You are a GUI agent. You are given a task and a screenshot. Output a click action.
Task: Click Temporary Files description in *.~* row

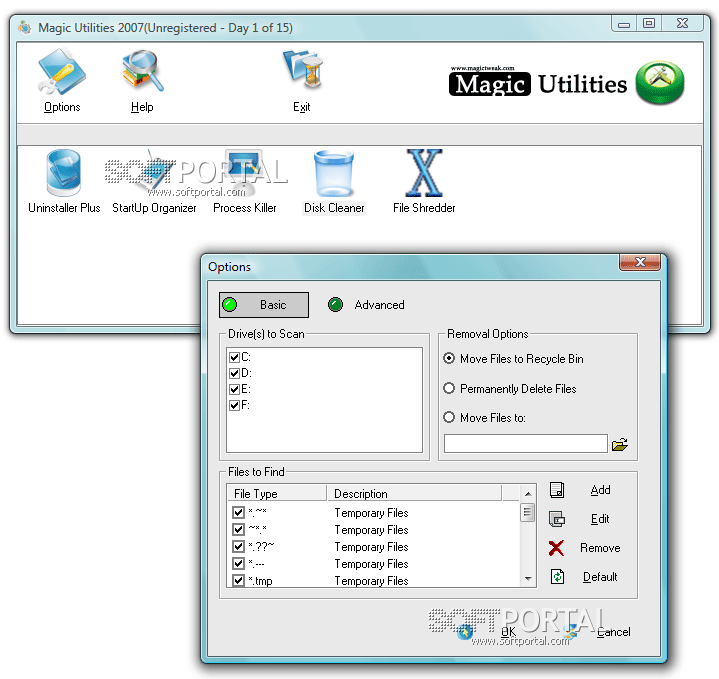click(x=371, y=513)
